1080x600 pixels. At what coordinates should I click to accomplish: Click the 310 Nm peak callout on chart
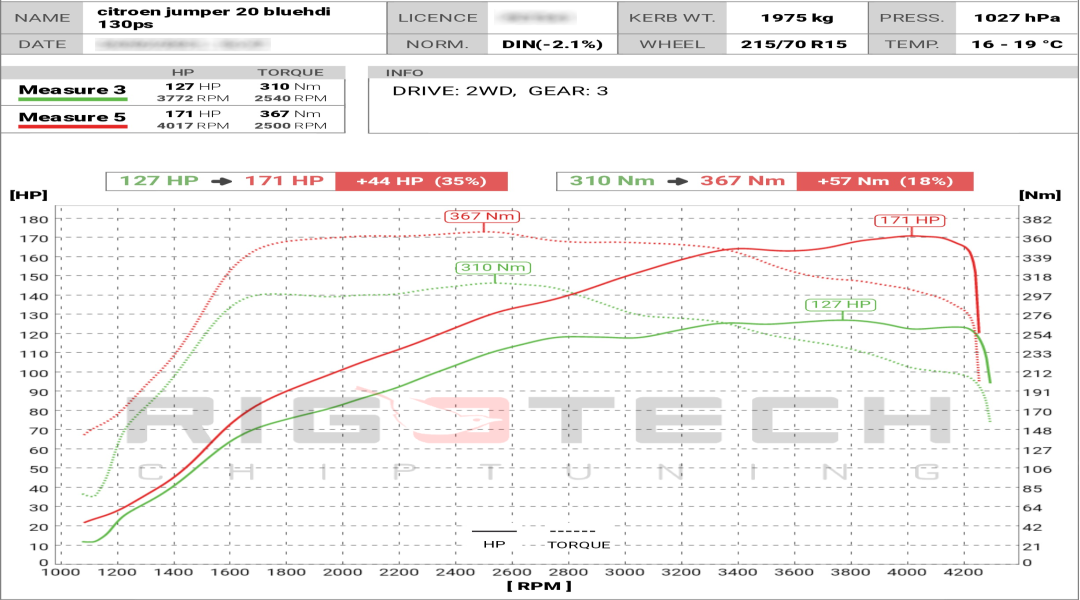[x=493, y=268]
